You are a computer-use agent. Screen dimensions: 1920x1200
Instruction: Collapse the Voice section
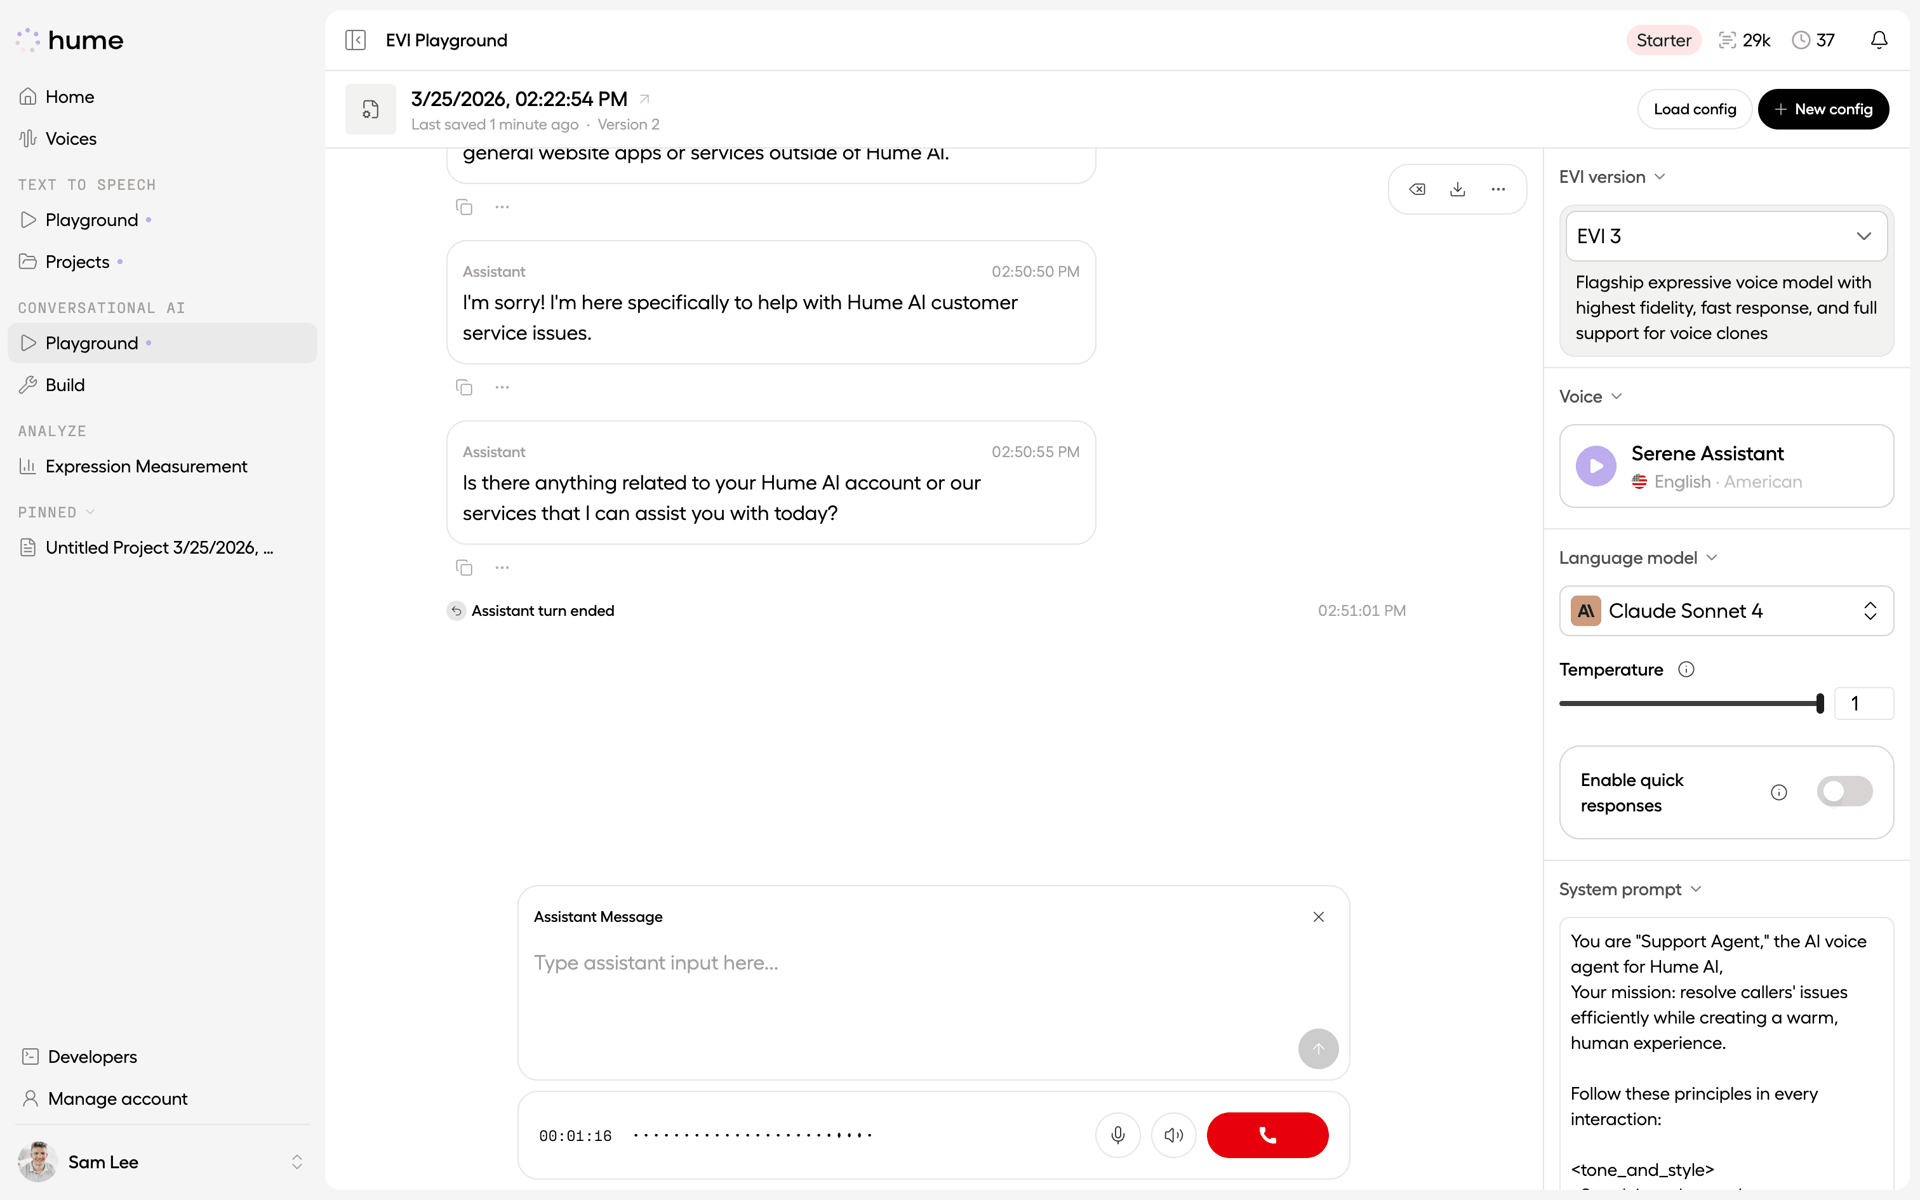[x=1590, y=397]
